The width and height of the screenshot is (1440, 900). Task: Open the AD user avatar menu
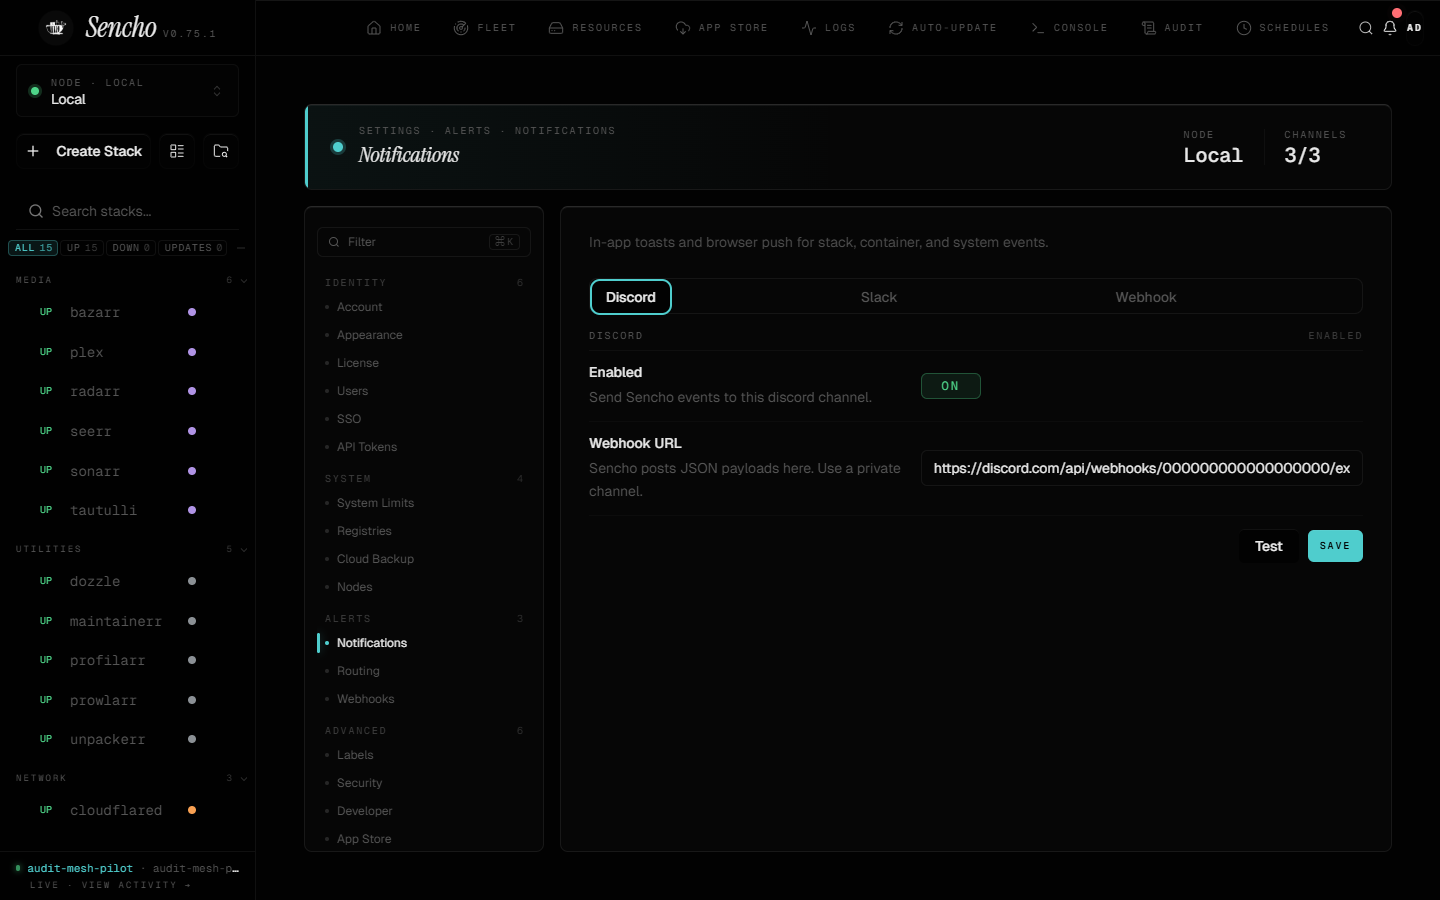tap(1414, 28)
